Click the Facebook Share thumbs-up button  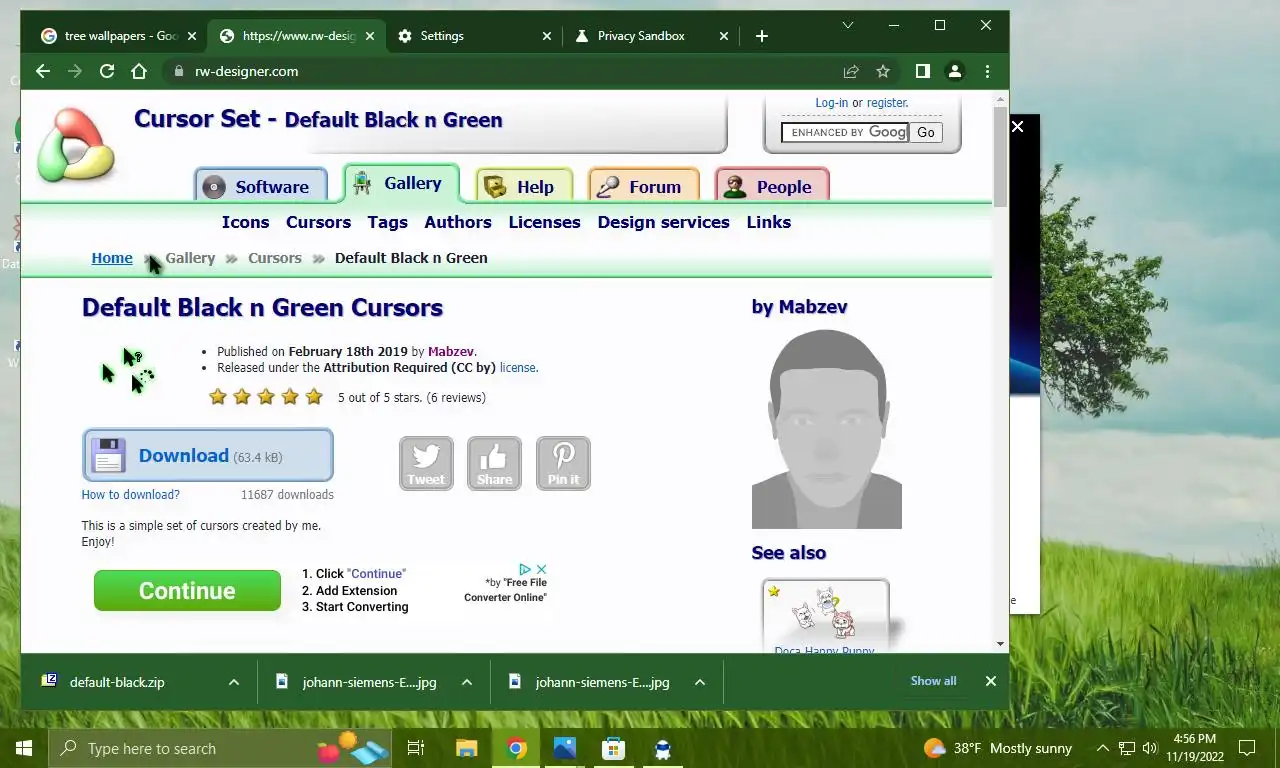click(x=494, y=463)
